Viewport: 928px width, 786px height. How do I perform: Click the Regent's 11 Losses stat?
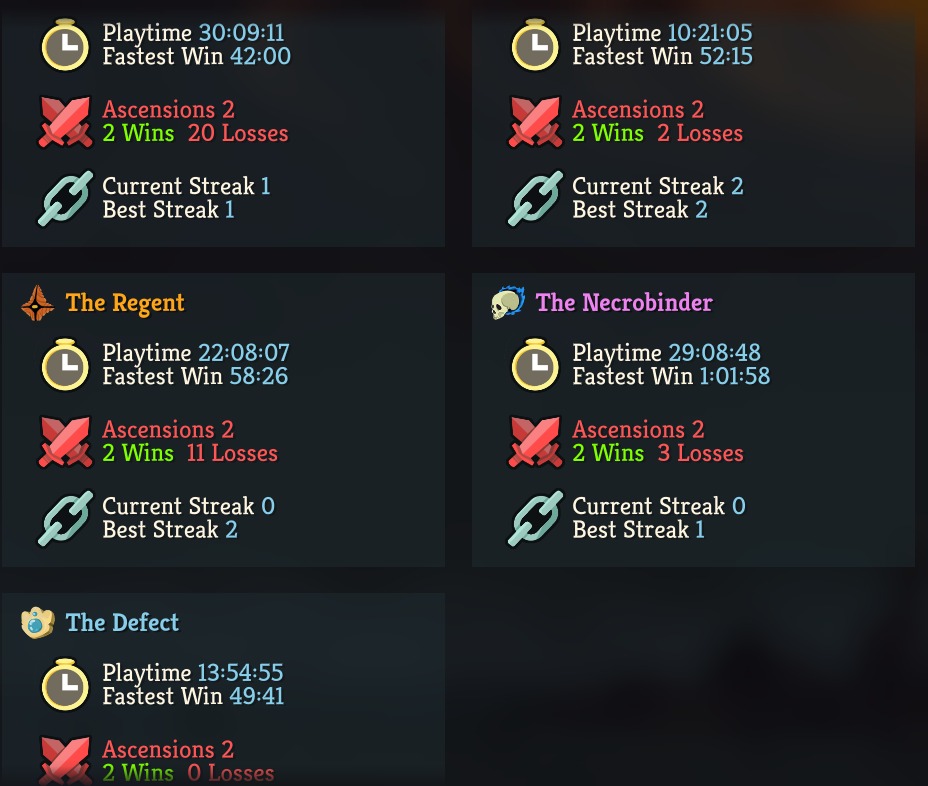(232, 453)
